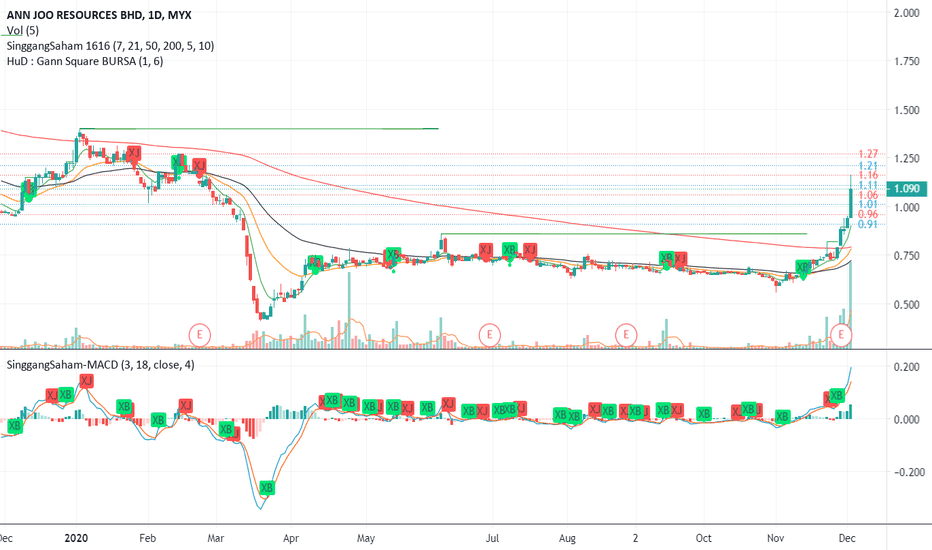Click the SinggangSaham 1616 indicator legend
Image resolution: width=932 pixels, height=550 pixels.
click(x=111, y=46)
